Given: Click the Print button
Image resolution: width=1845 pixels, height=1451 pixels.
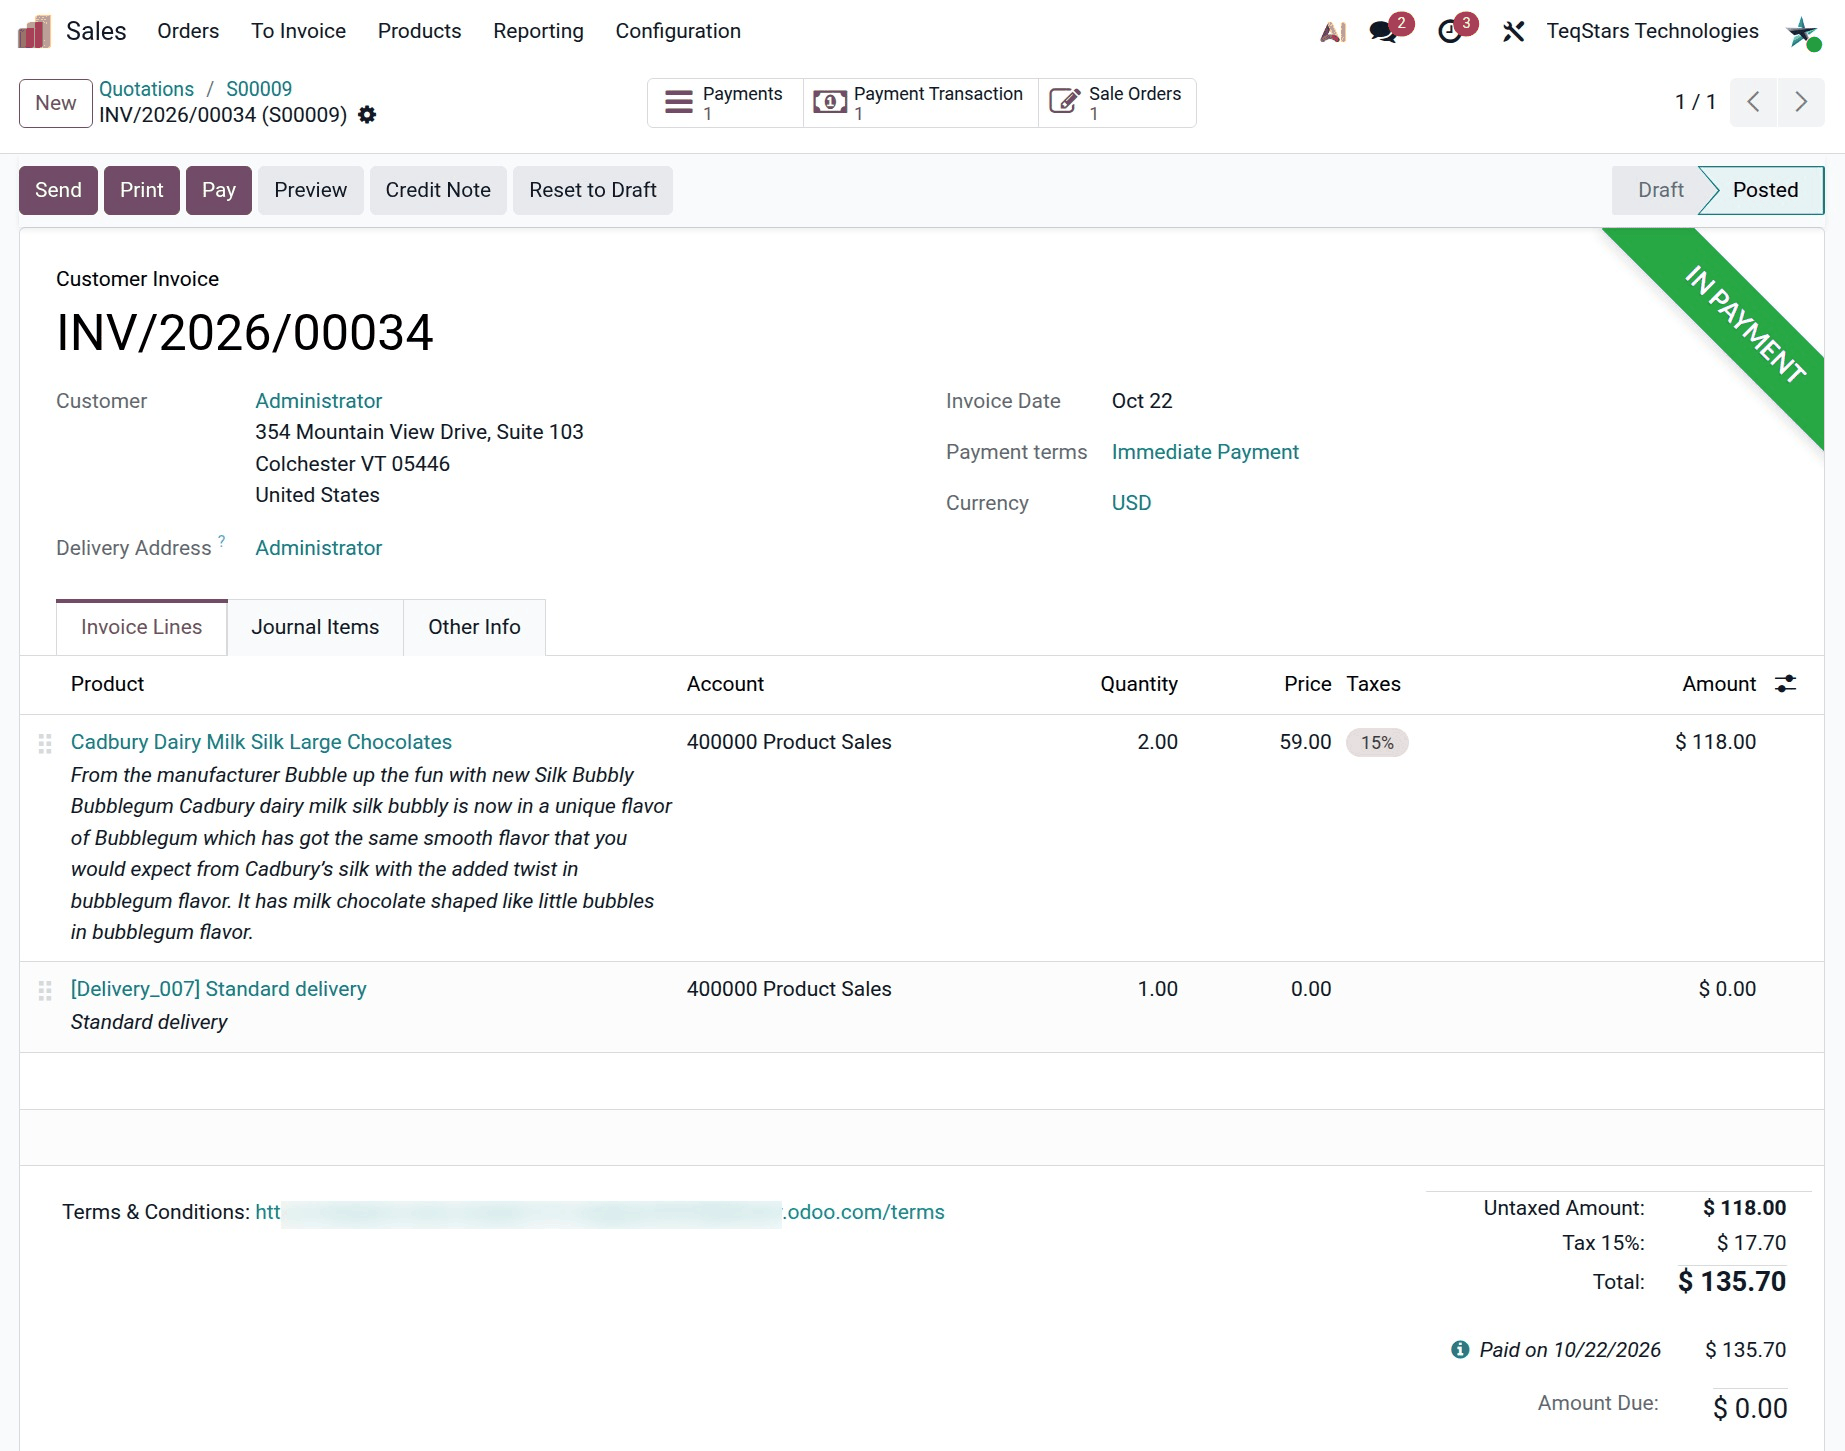Looking at the screenshot, I should 142,190.
